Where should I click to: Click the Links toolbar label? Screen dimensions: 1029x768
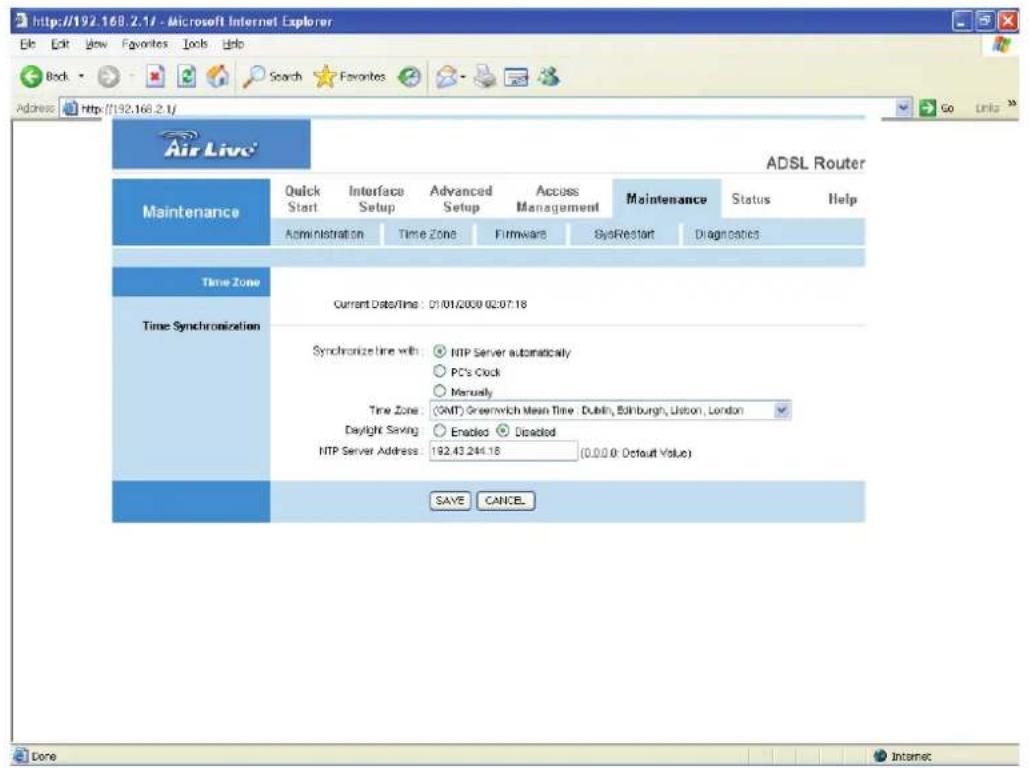(x=986, y=108)
